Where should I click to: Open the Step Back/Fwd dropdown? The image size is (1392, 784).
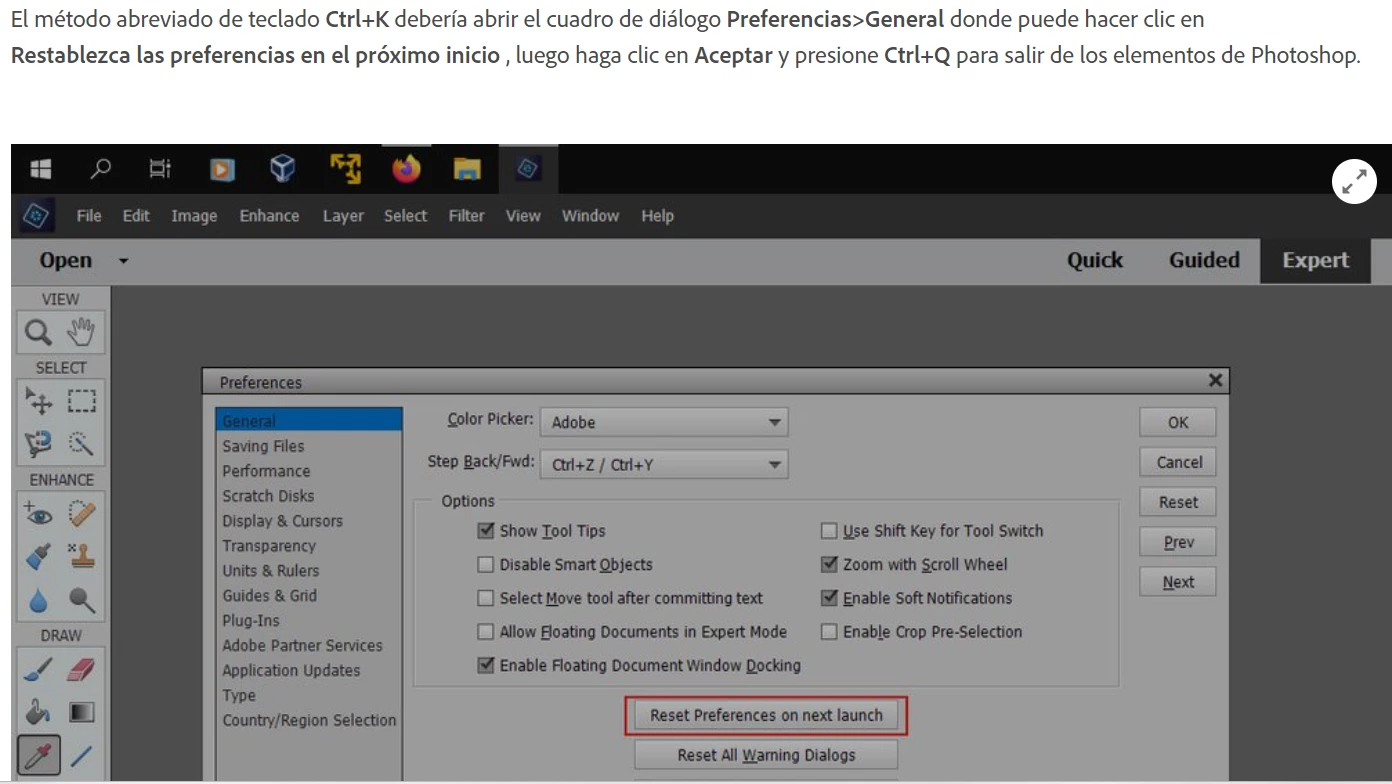664,465
